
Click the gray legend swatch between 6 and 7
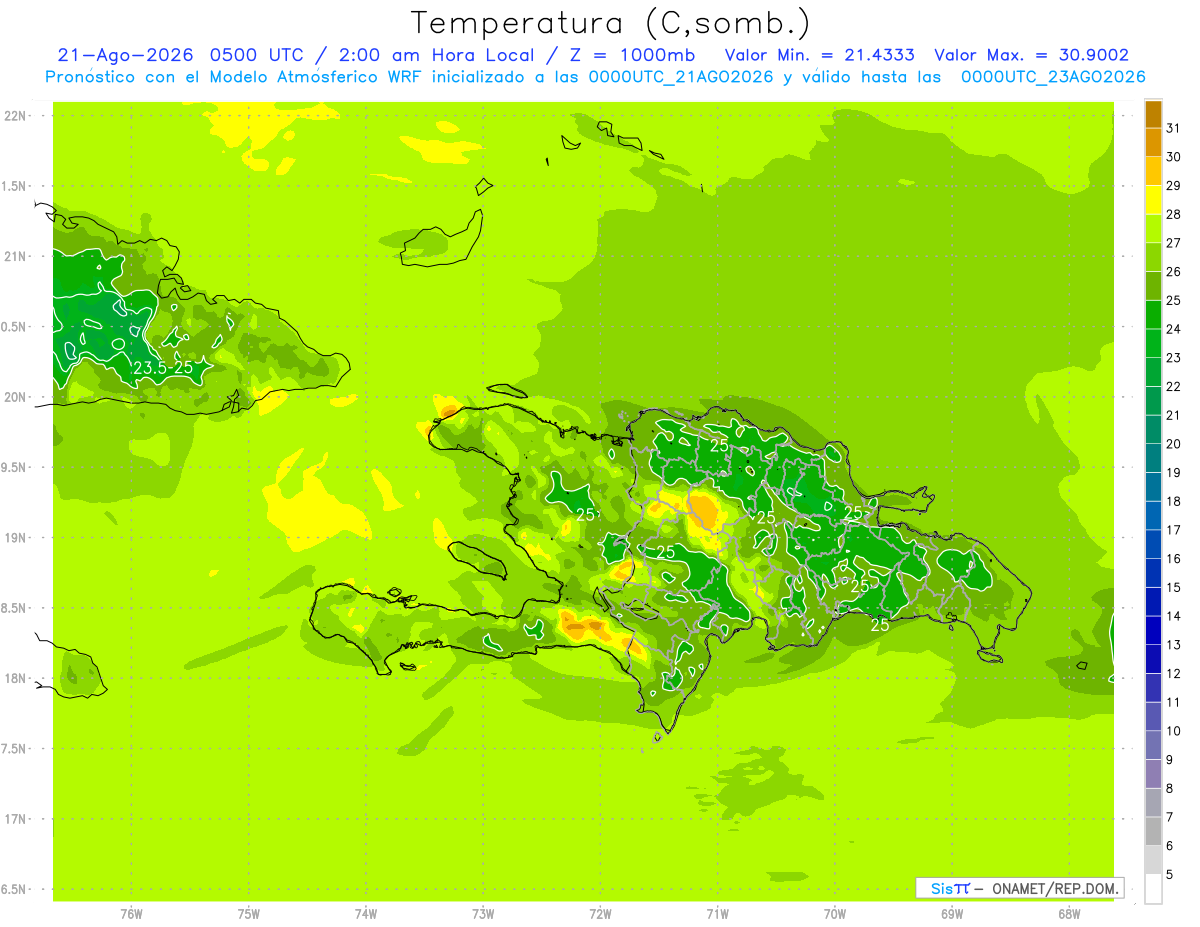pos(1153,831)
